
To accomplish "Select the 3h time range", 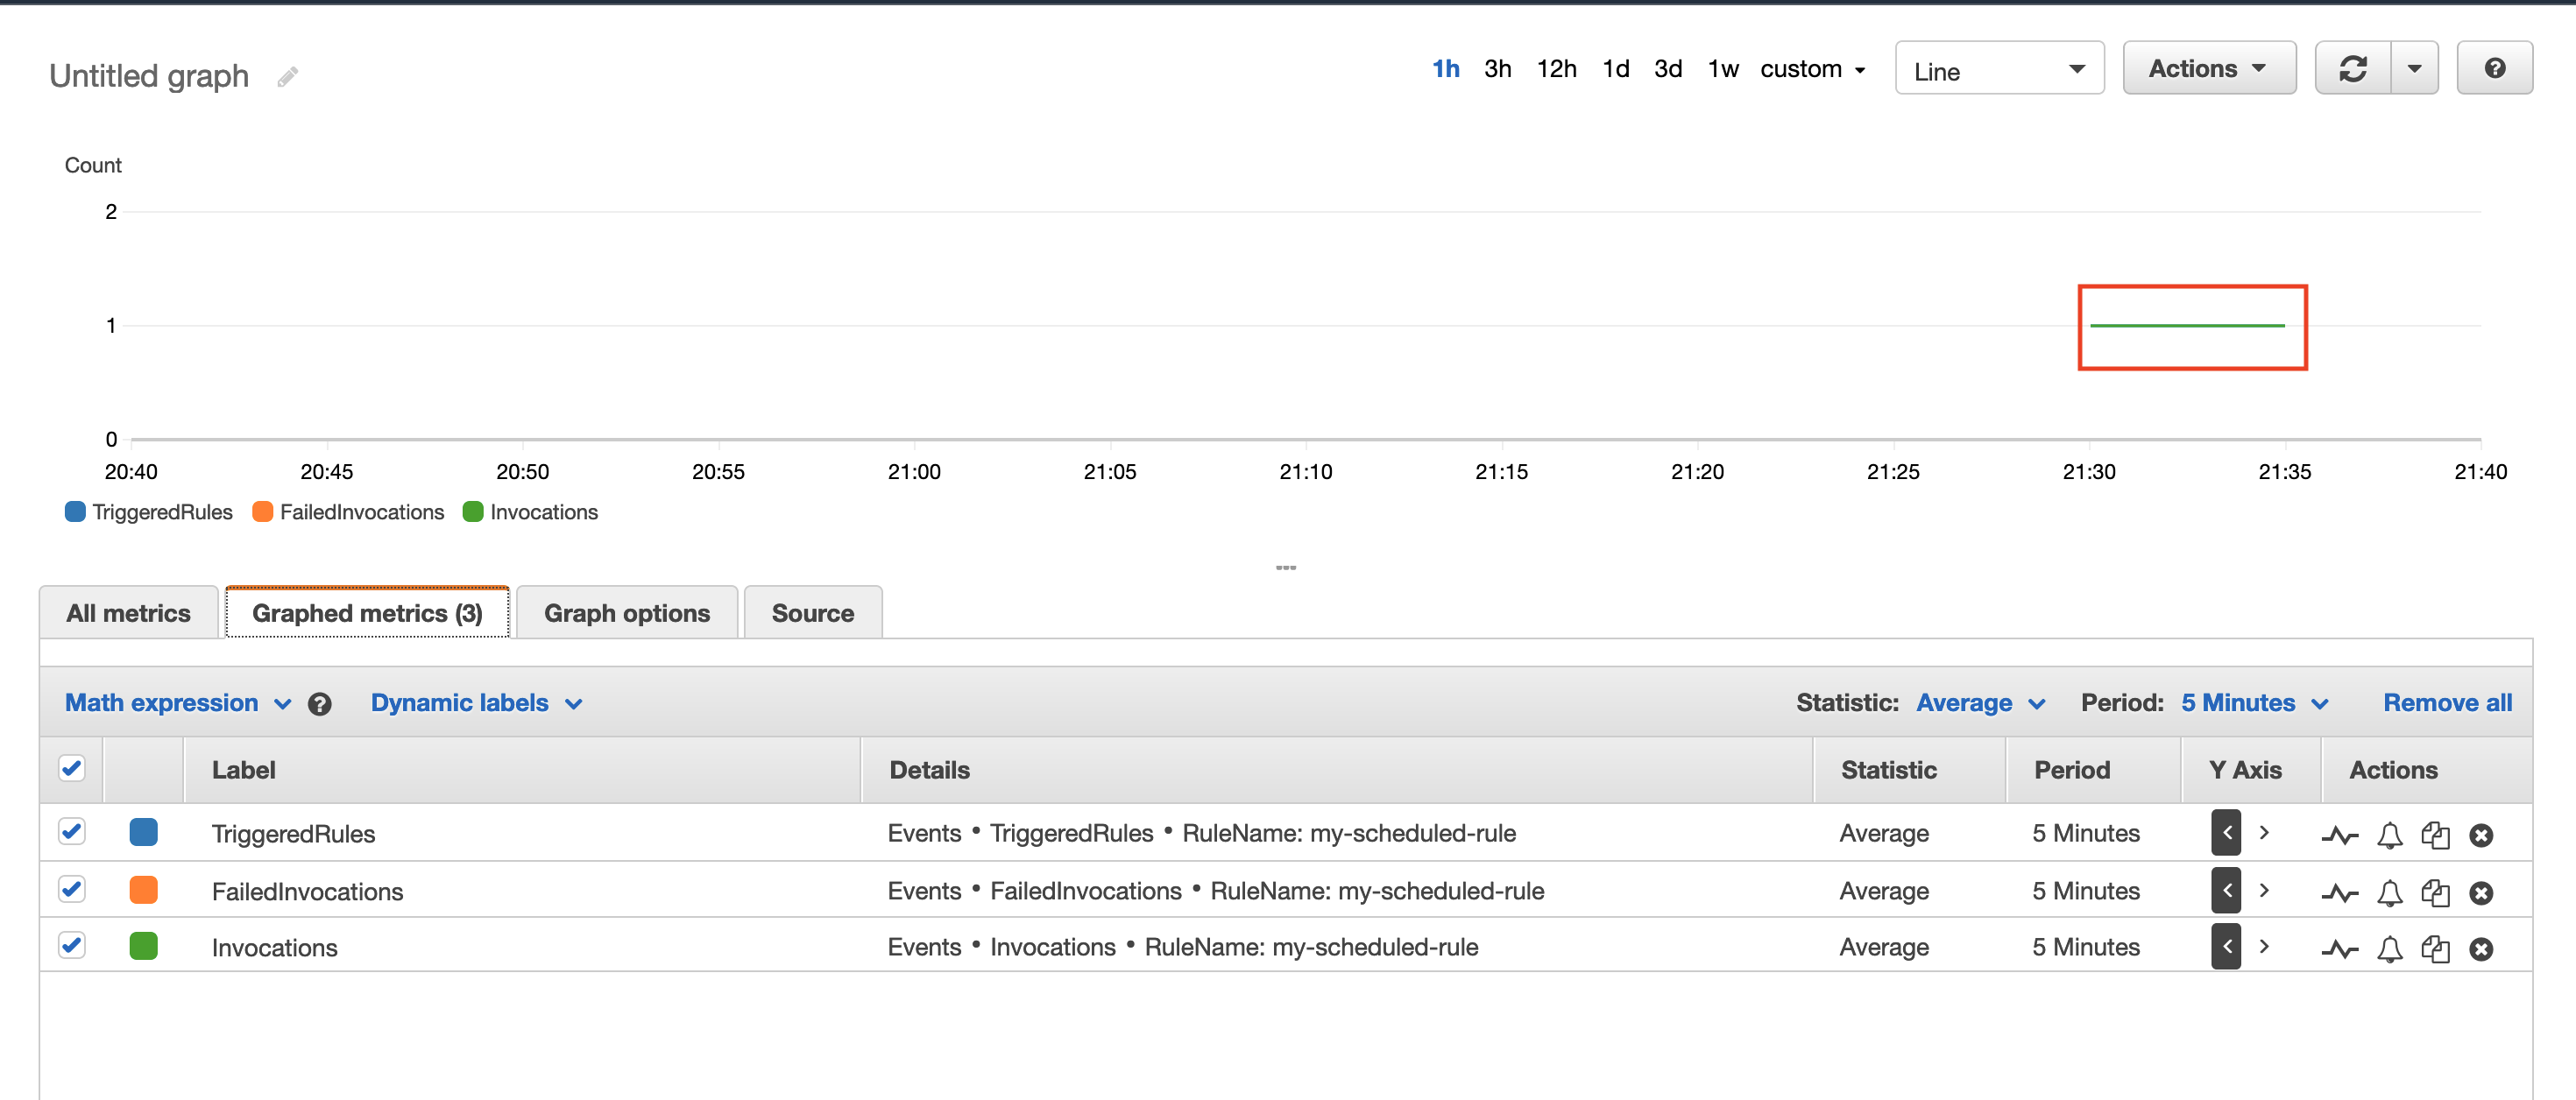I will click(x=1497, y=69).
